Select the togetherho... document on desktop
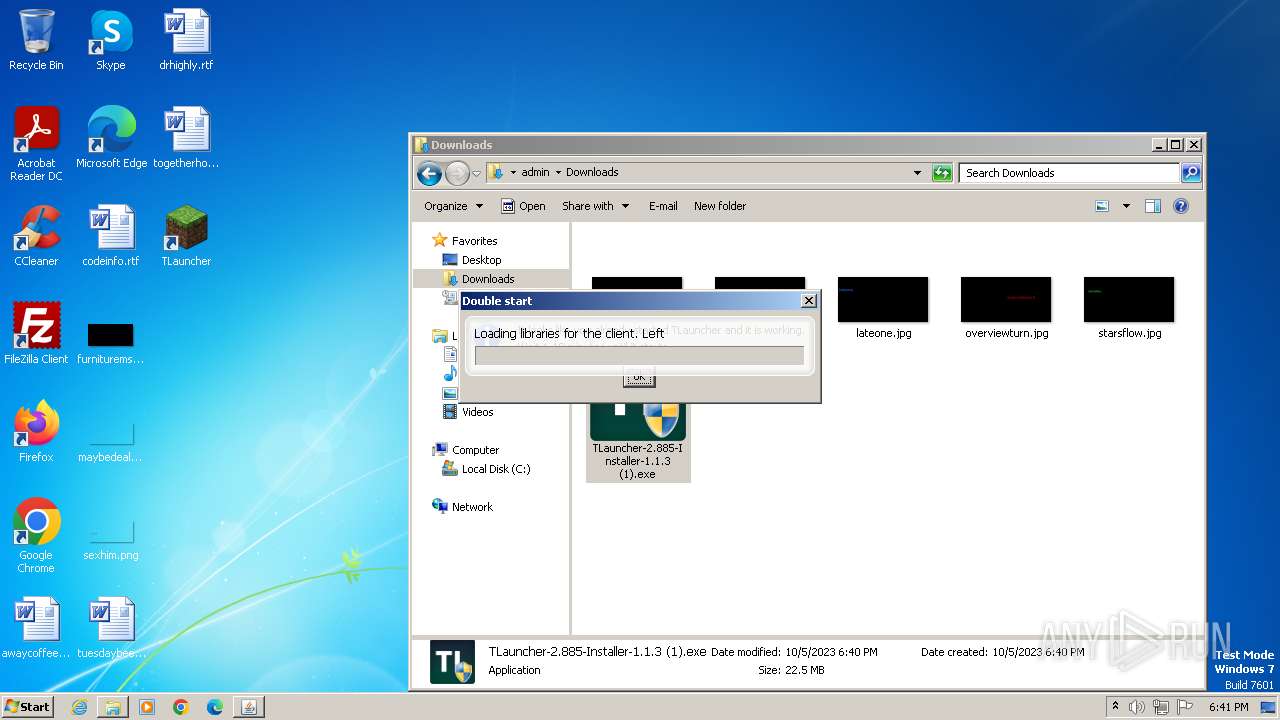The width and height of the screenshot is (1280, 720). tap(186, 138)
